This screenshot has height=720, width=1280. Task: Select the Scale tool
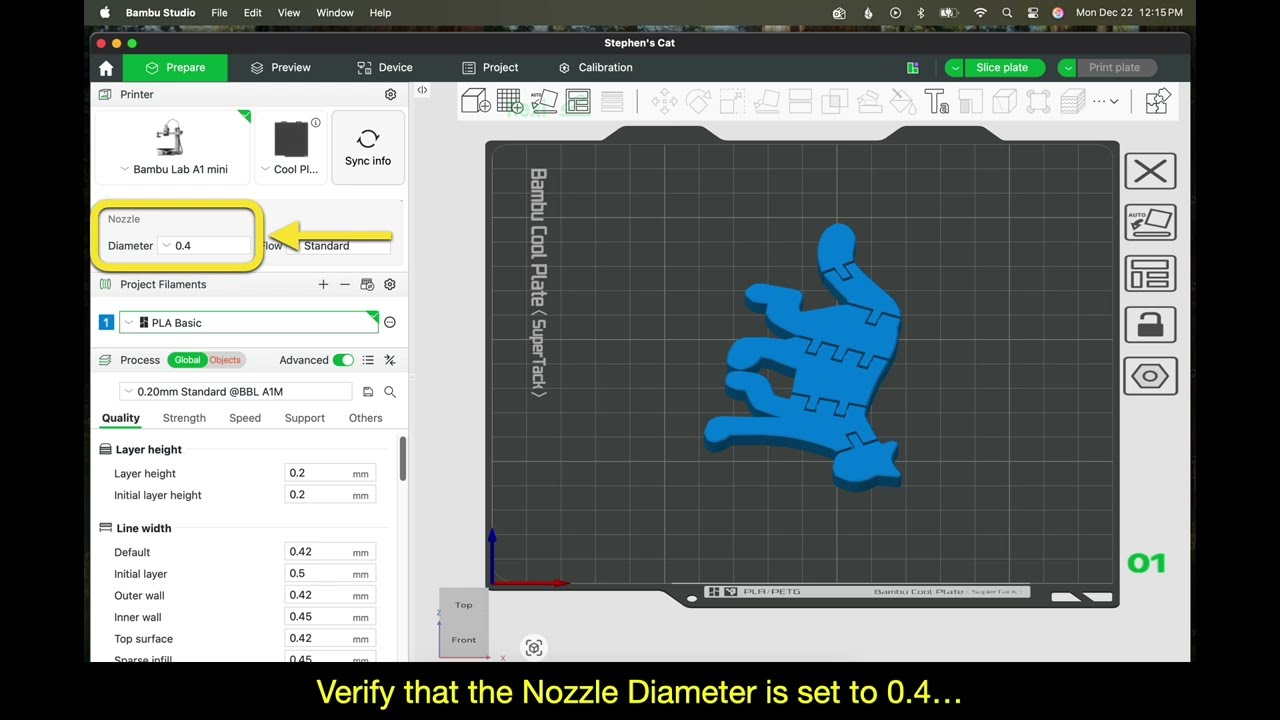point(732,101)
